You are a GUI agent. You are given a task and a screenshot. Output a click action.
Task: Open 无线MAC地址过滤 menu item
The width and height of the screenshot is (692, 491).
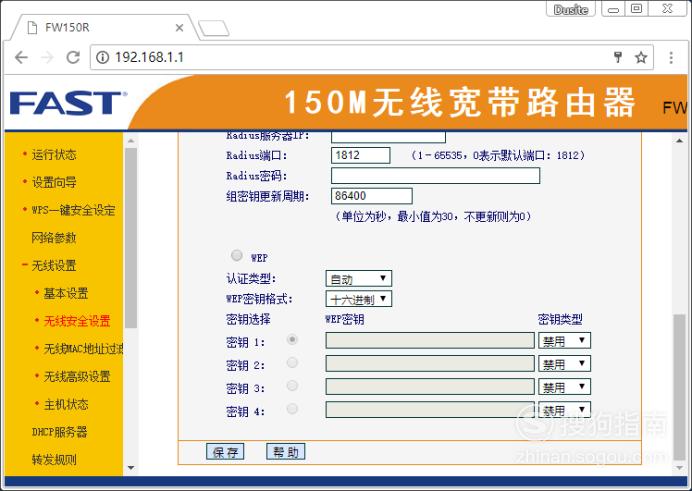click(83, 349)
